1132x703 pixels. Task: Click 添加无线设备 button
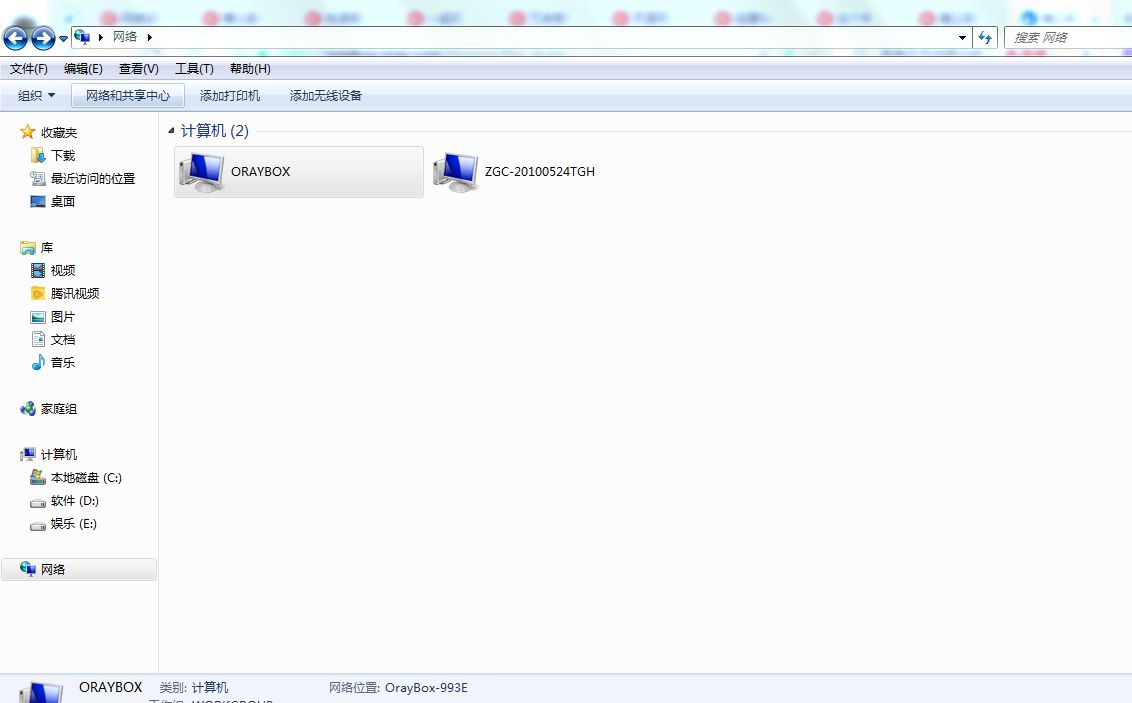pos(326,95)
